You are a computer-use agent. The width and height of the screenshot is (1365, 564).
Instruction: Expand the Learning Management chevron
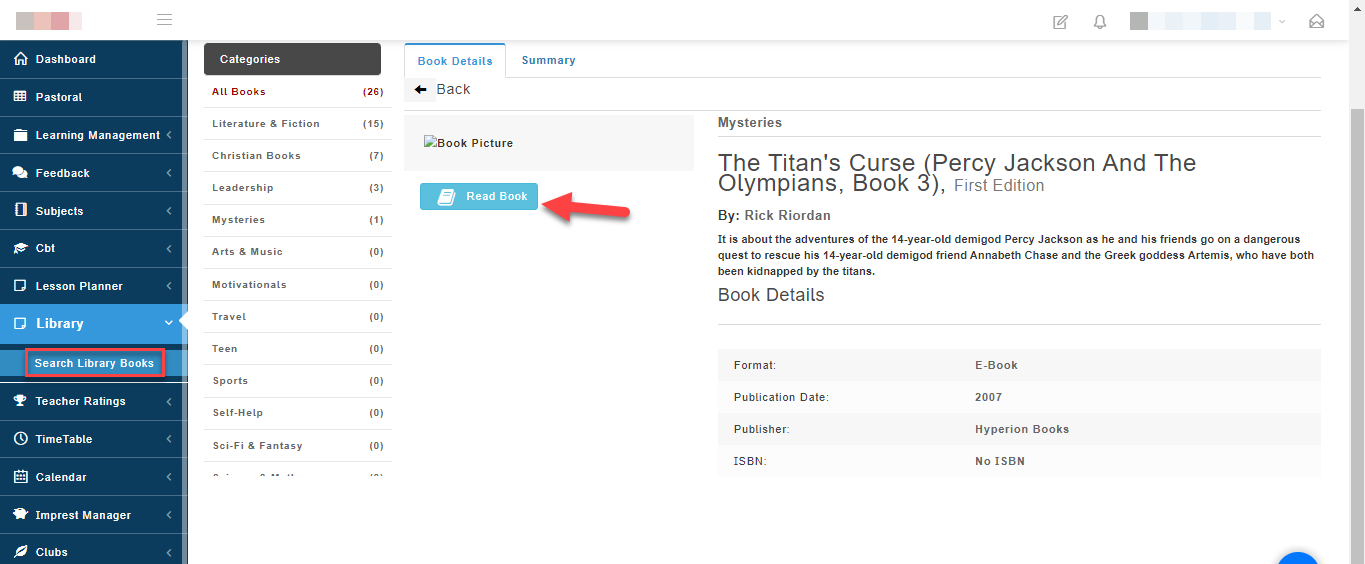169,135
